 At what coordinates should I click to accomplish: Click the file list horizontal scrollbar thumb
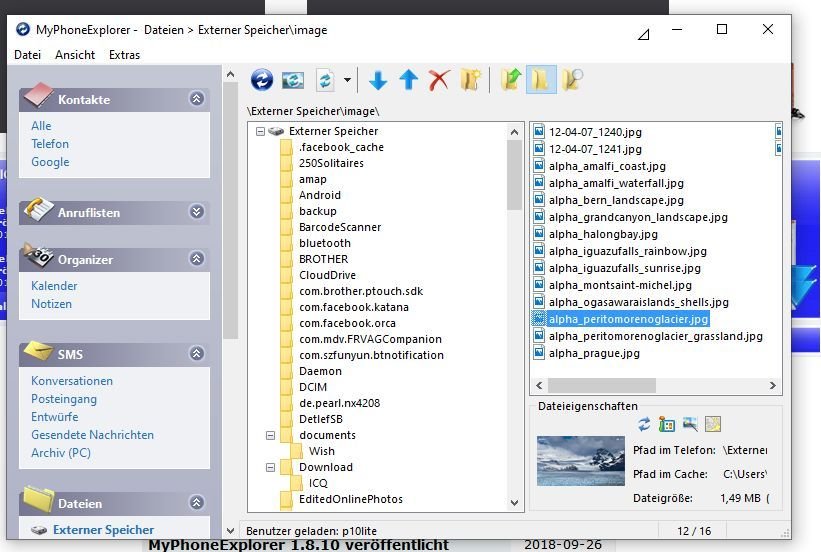(602, 385)
